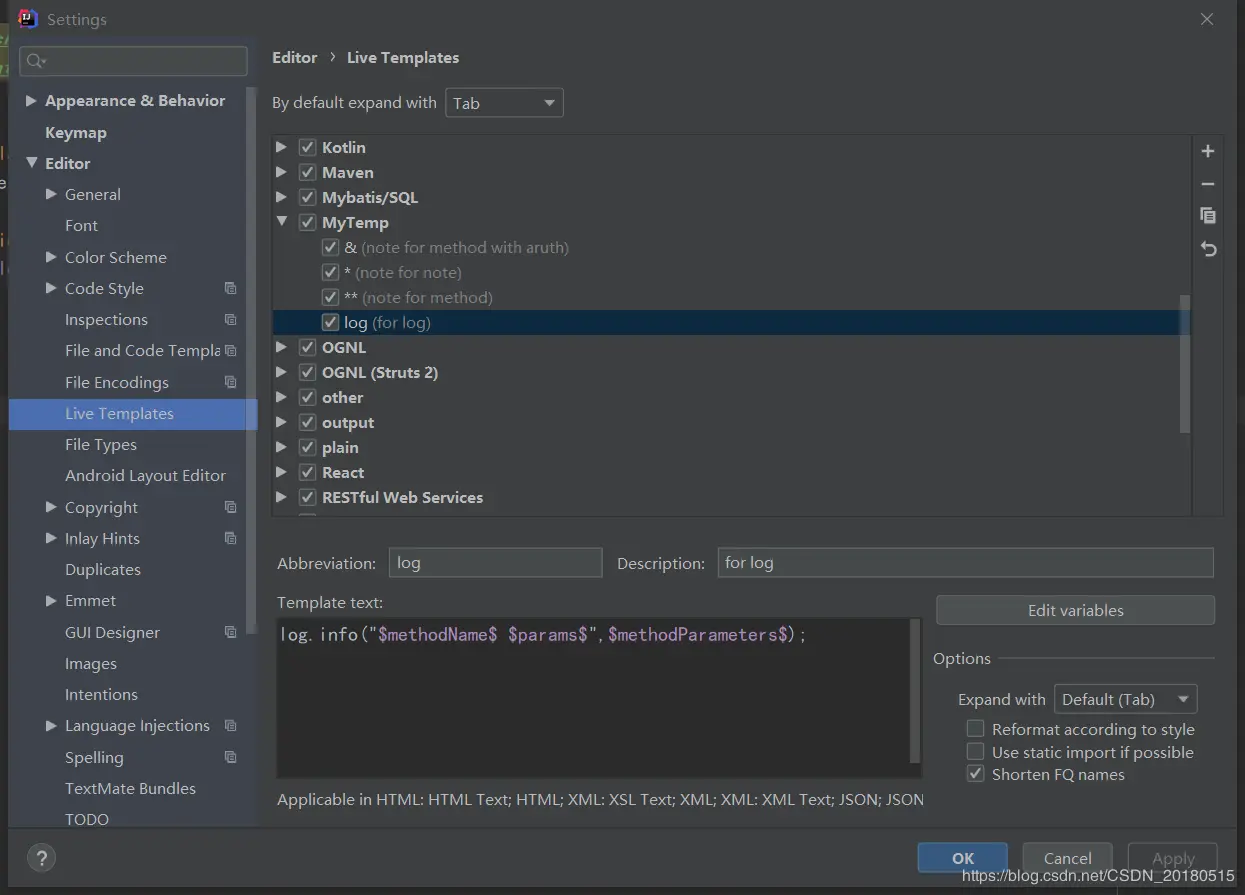Click project-level icon next to Code Style
Viewport: 1245px width, 895px height.
tap(231, 288)
